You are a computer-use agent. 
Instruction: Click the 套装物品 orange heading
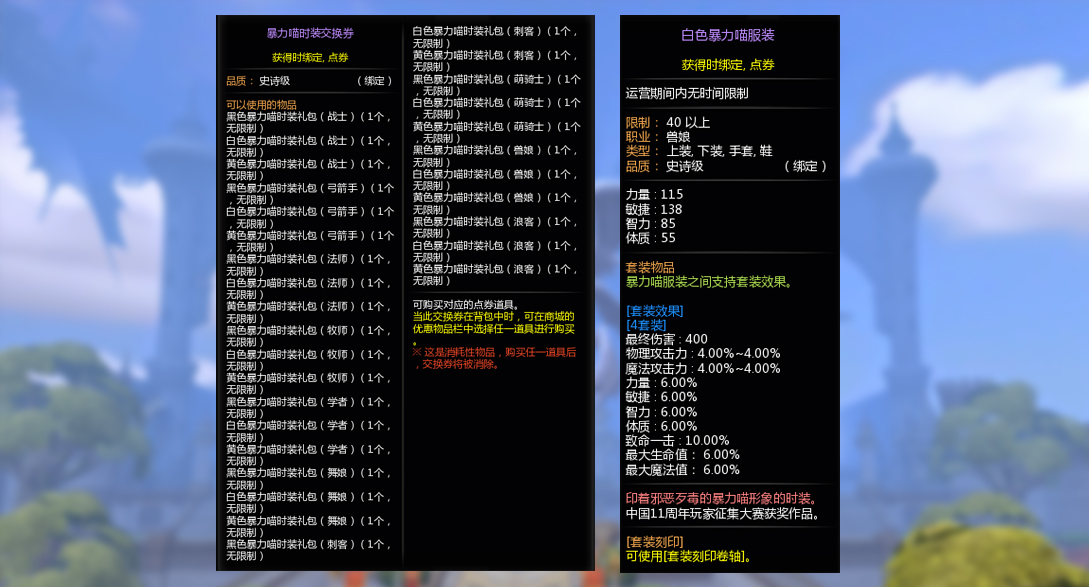[x=650, y=268]
